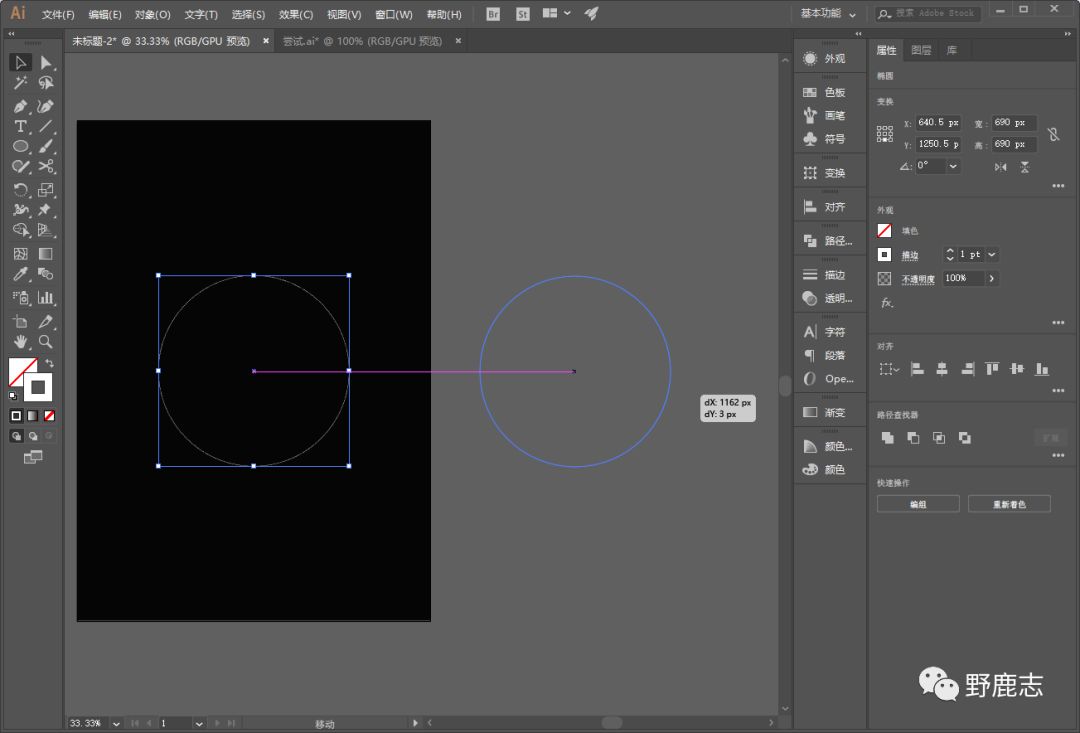The height and width of the screenshot is (733, 1080).
Task: Select the Zoom magnifier tool
Action: coord(45,342)
